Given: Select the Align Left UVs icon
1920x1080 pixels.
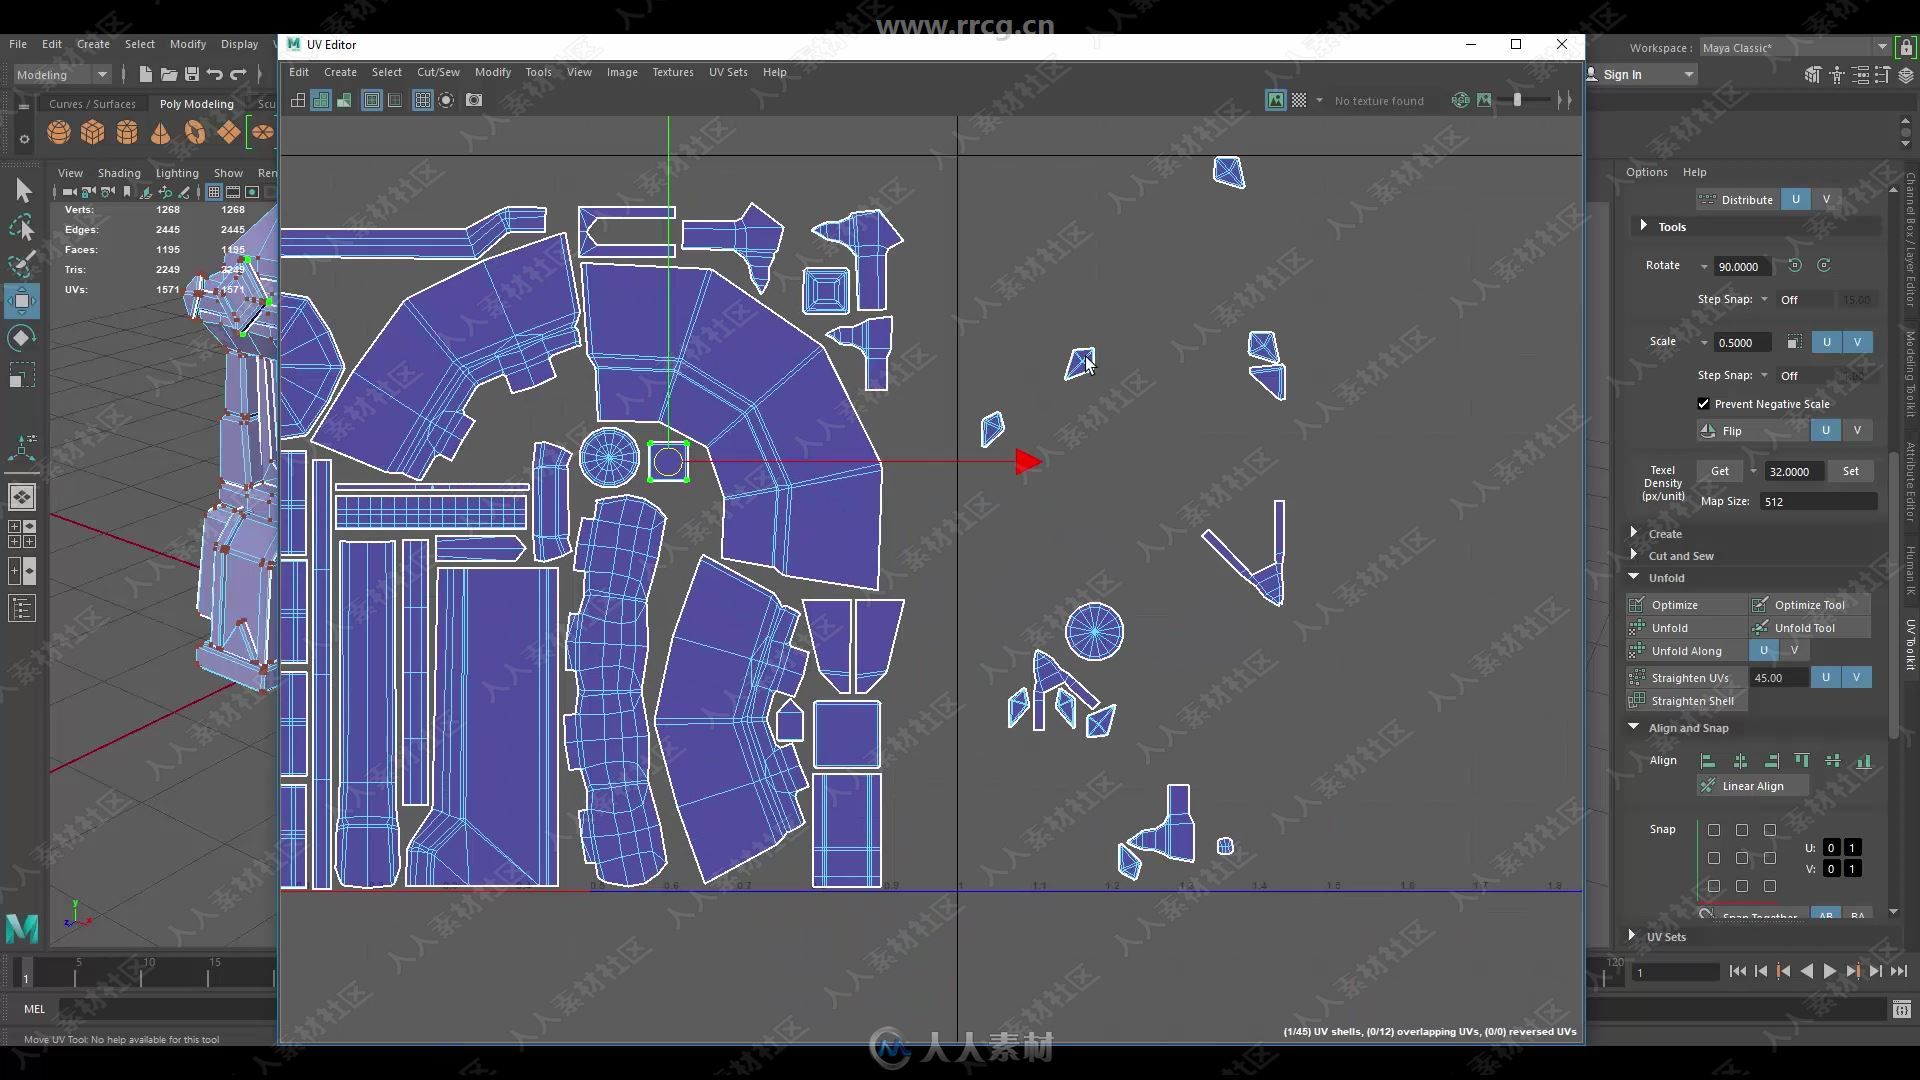Looking at the screenshot, I should point(1708,760).
